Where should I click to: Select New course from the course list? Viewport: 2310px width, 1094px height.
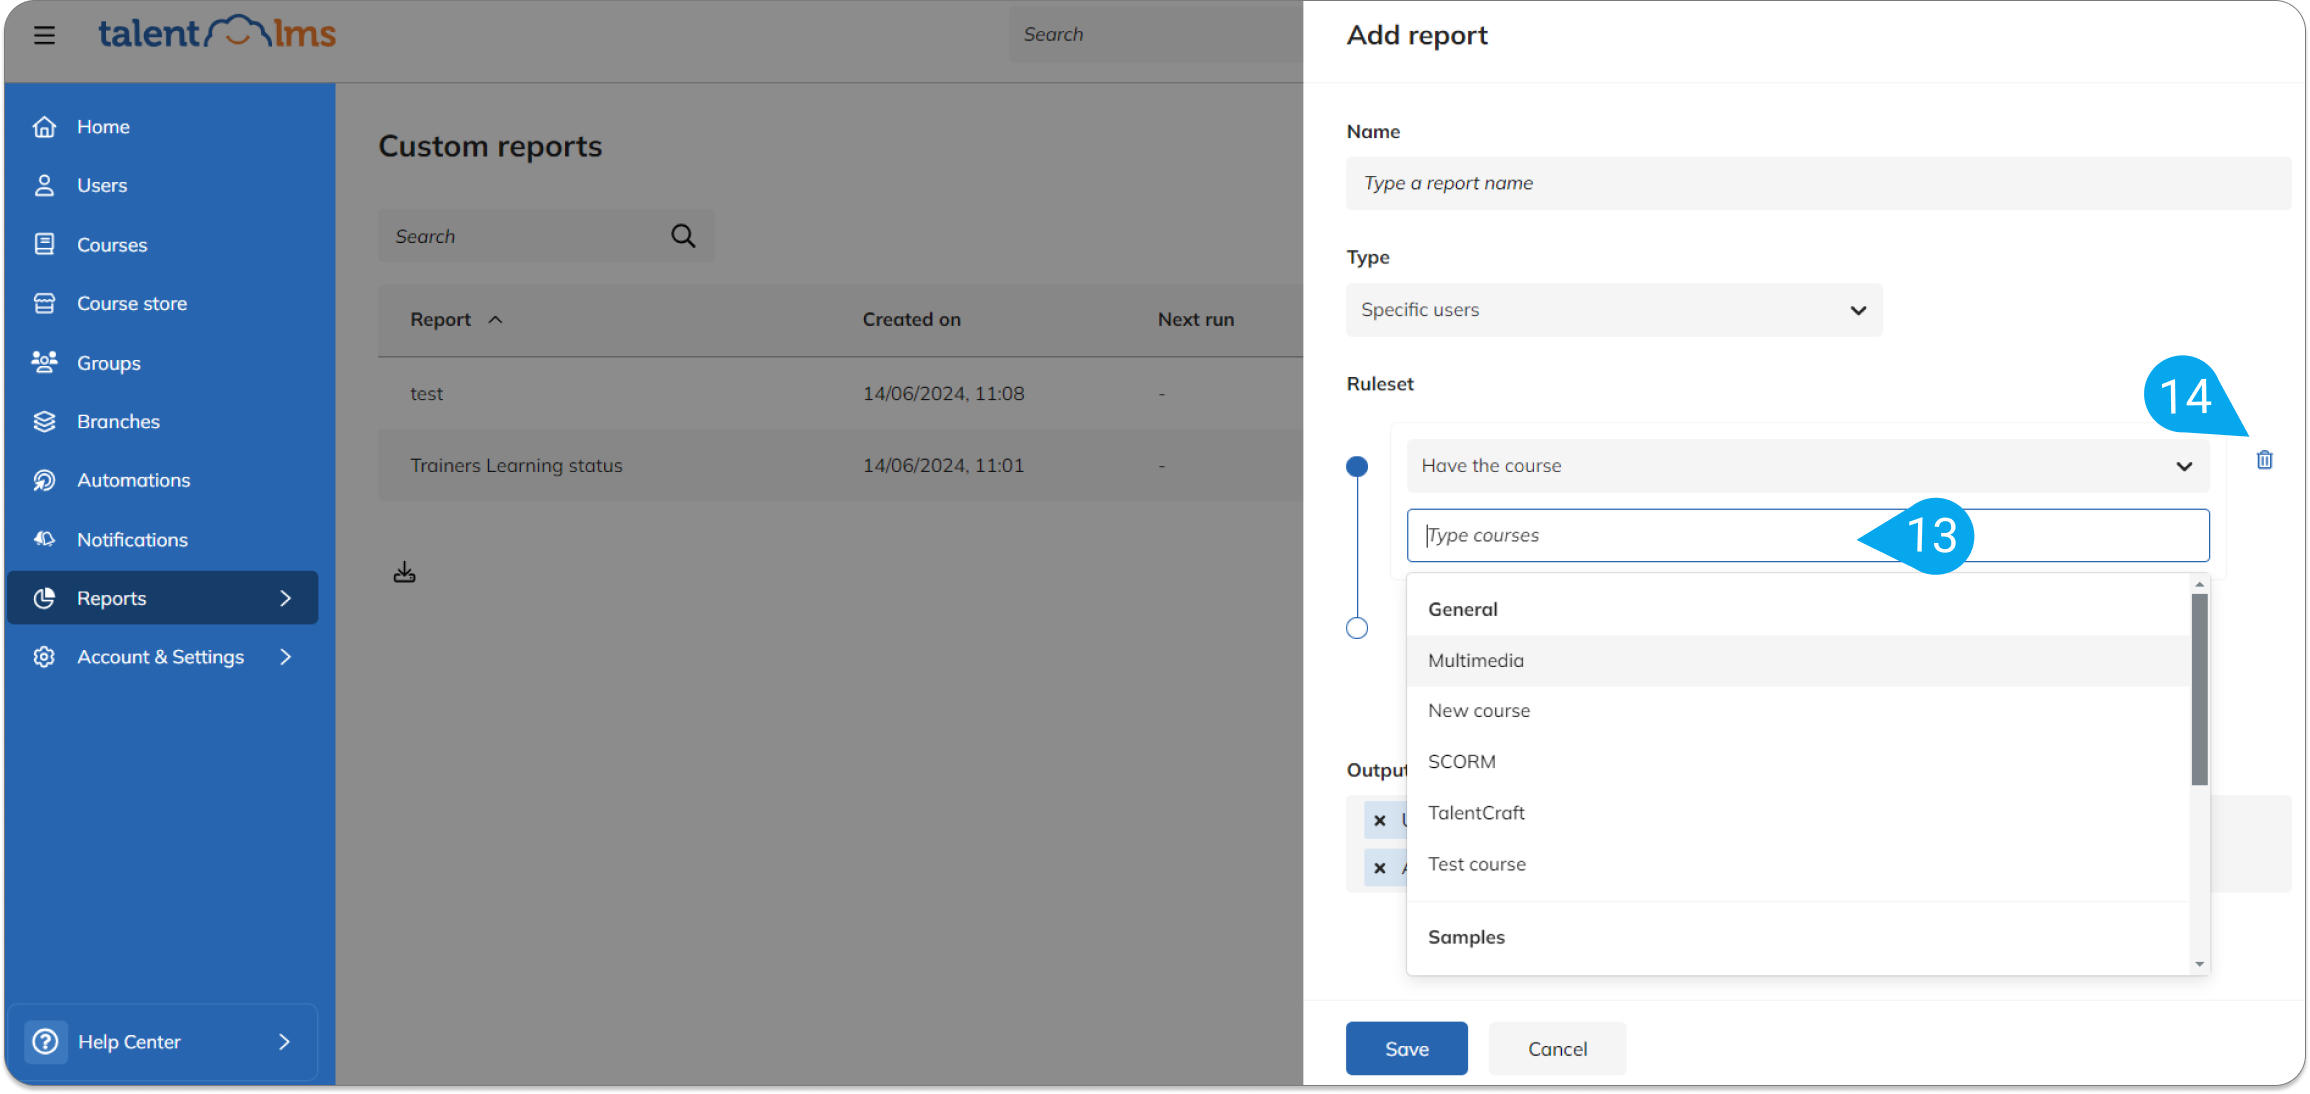(x=1798, y=711)
